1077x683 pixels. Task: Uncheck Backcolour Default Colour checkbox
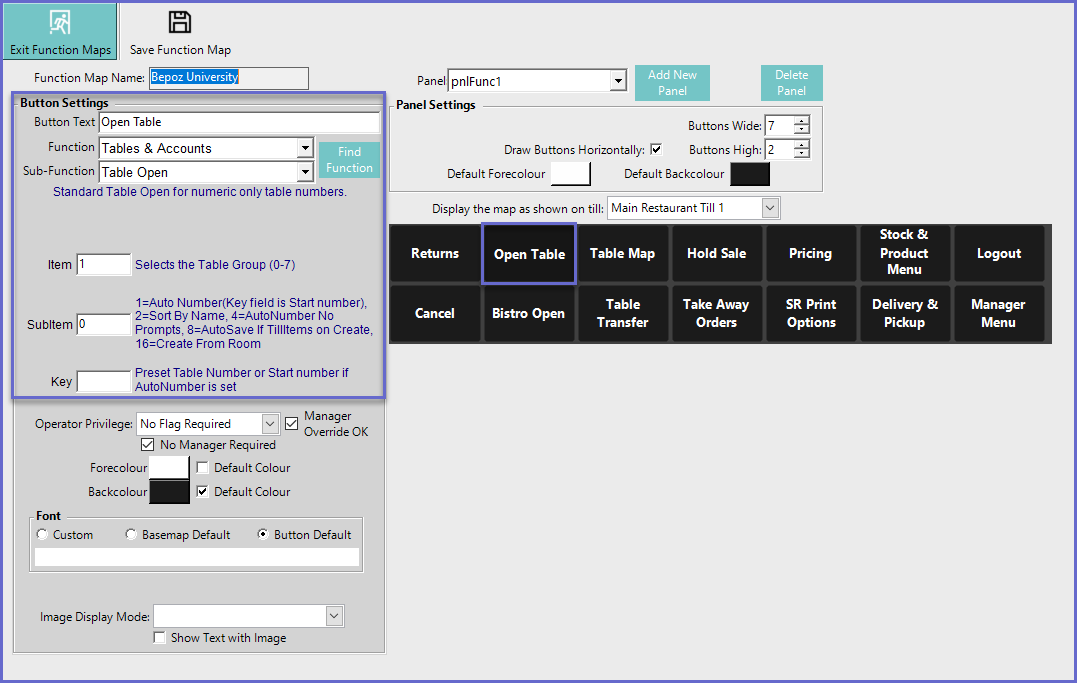click(x=202, y=491)
